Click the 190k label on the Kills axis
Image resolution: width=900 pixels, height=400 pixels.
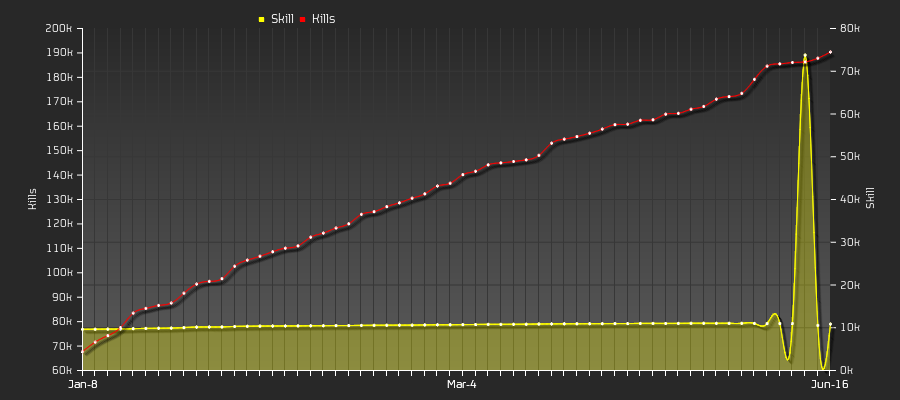pyautogui.click(x=58, y=53)
